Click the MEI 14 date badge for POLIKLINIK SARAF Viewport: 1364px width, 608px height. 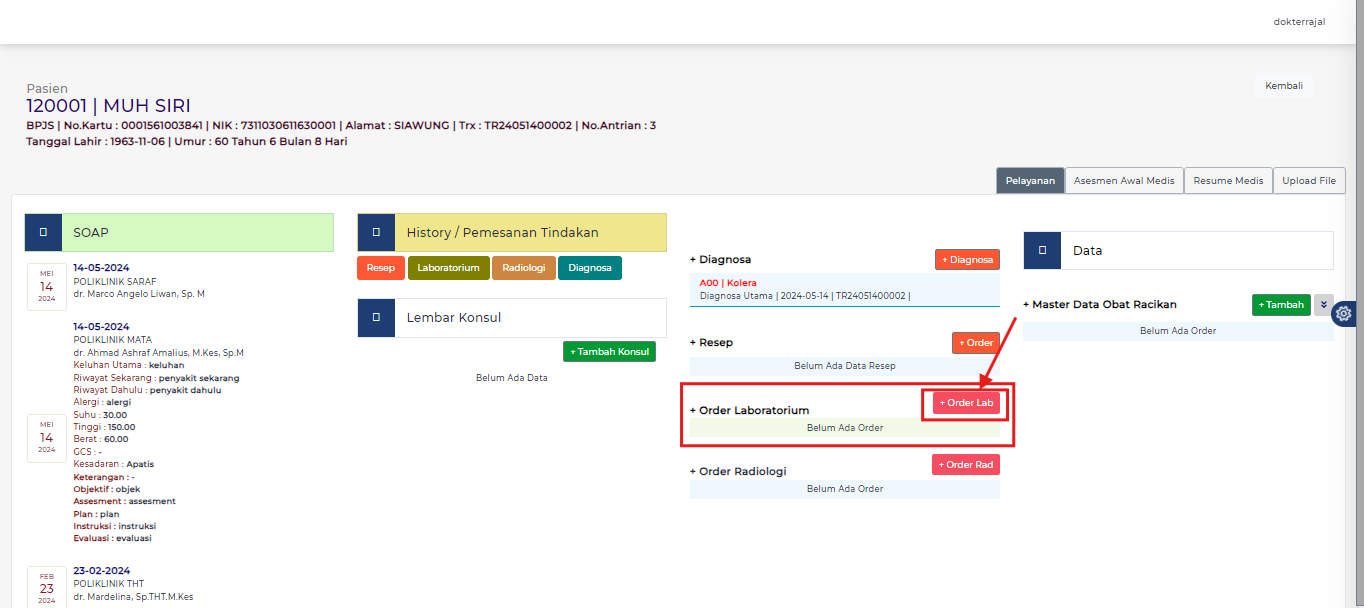[x=47, y=286]
